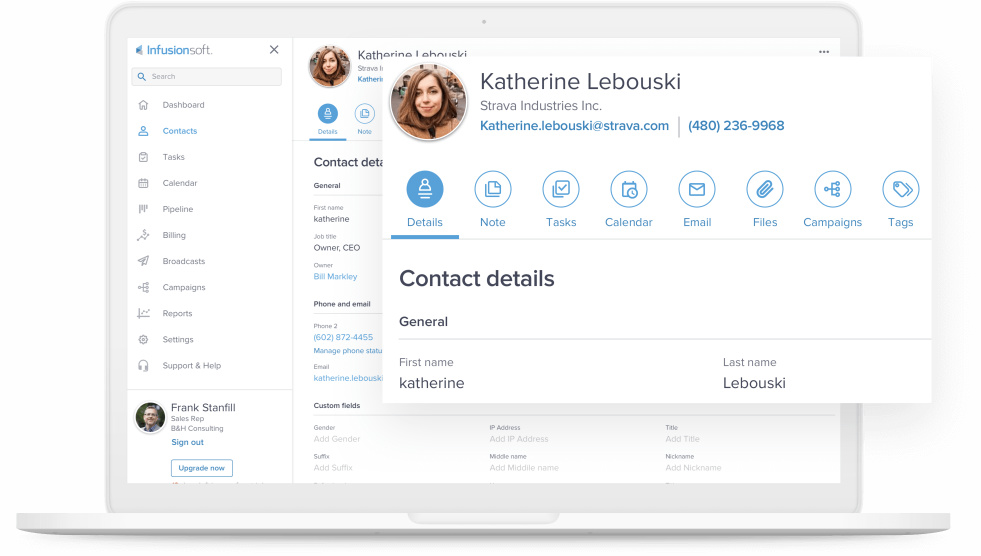Click Sign out under Frank Stanfill
The height and width of the screenshot is (556, 981).
(188, 442)
